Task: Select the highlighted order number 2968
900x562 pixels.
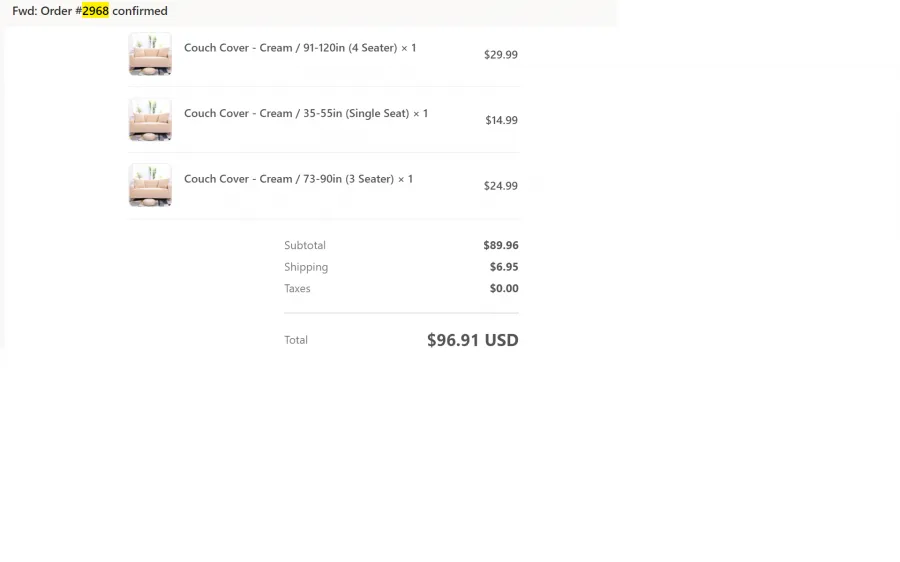Action: click(x=95, y=11)
